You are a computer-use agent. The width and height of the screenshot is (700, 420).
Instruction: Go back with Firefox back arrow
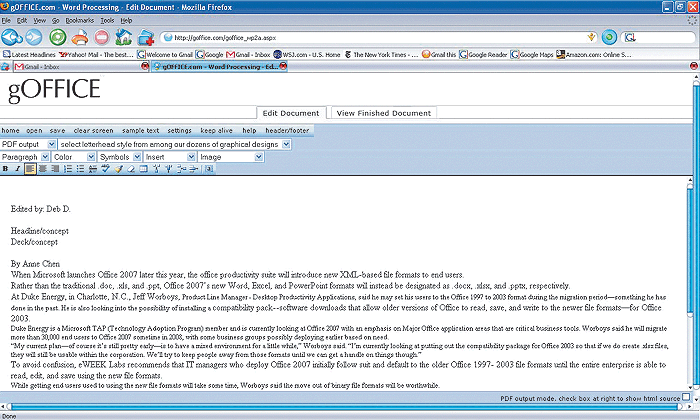pos(12,37)
